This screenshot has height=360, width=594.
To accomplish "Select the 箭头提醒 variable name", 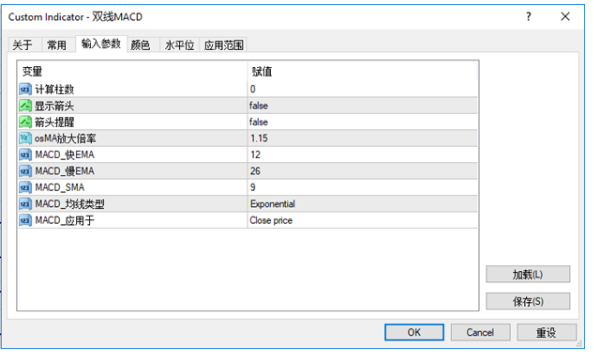I will (x=54, y=122).
